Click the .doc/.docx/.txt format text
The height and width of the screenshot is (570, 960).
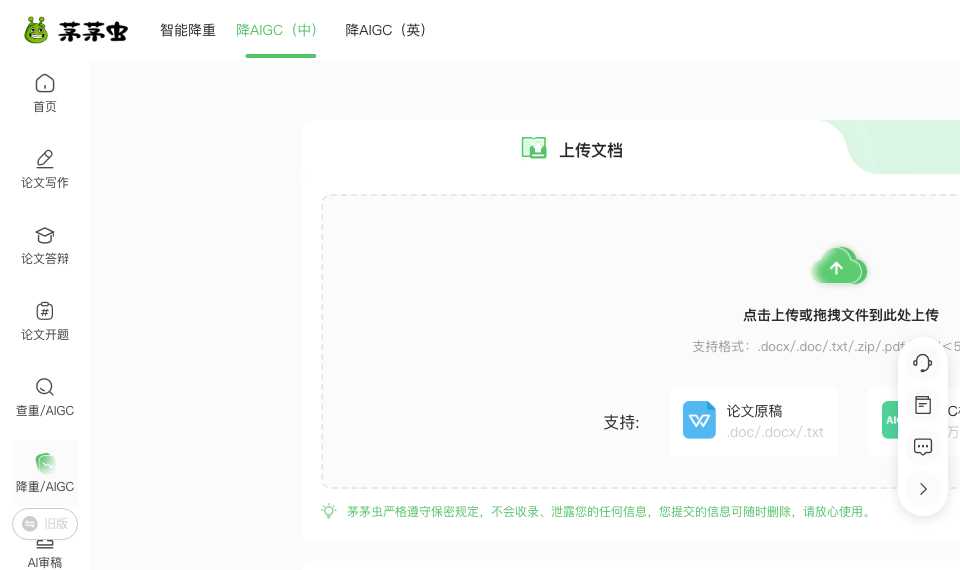[775, 432]
